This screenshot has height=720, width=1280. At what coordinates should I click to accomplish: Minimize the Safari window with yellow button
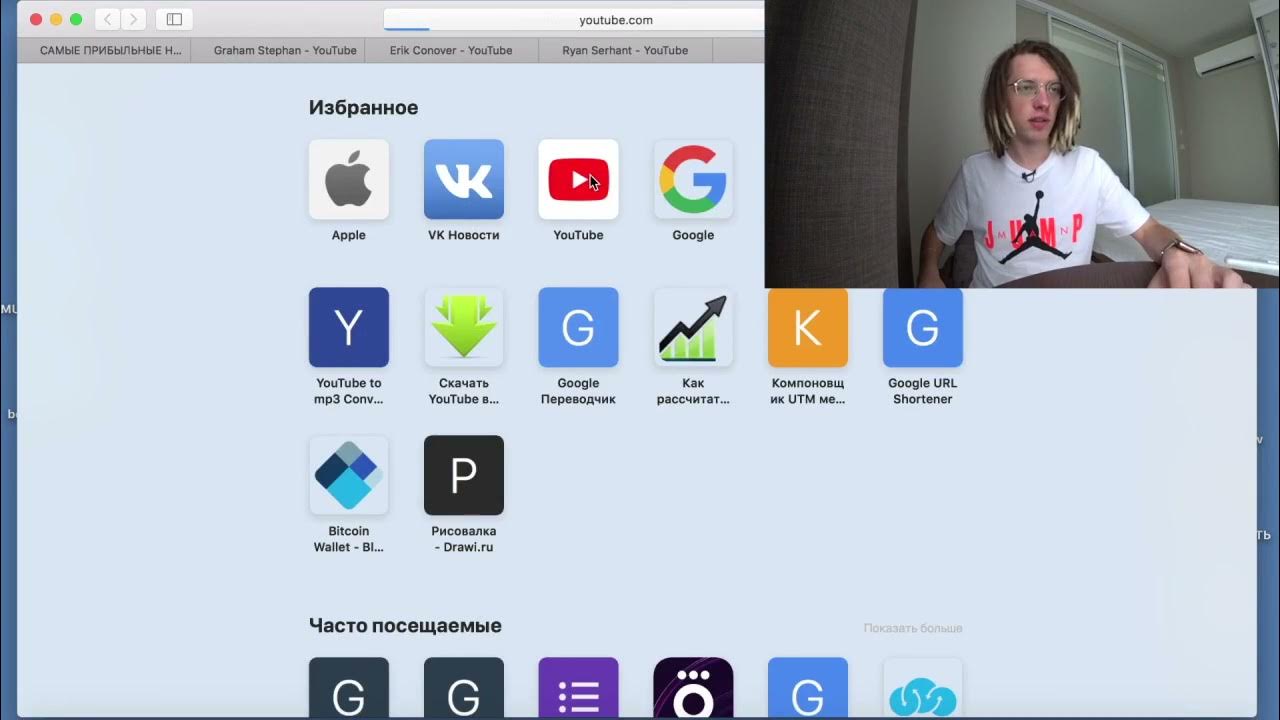[56, 19]
